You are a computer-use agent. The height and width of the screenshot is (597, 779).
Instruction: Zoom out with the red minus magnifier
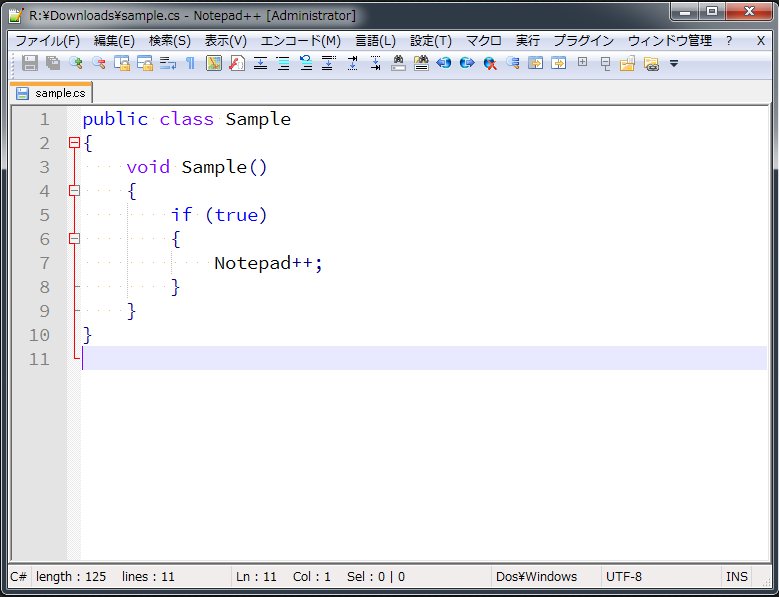coord(98,63)
